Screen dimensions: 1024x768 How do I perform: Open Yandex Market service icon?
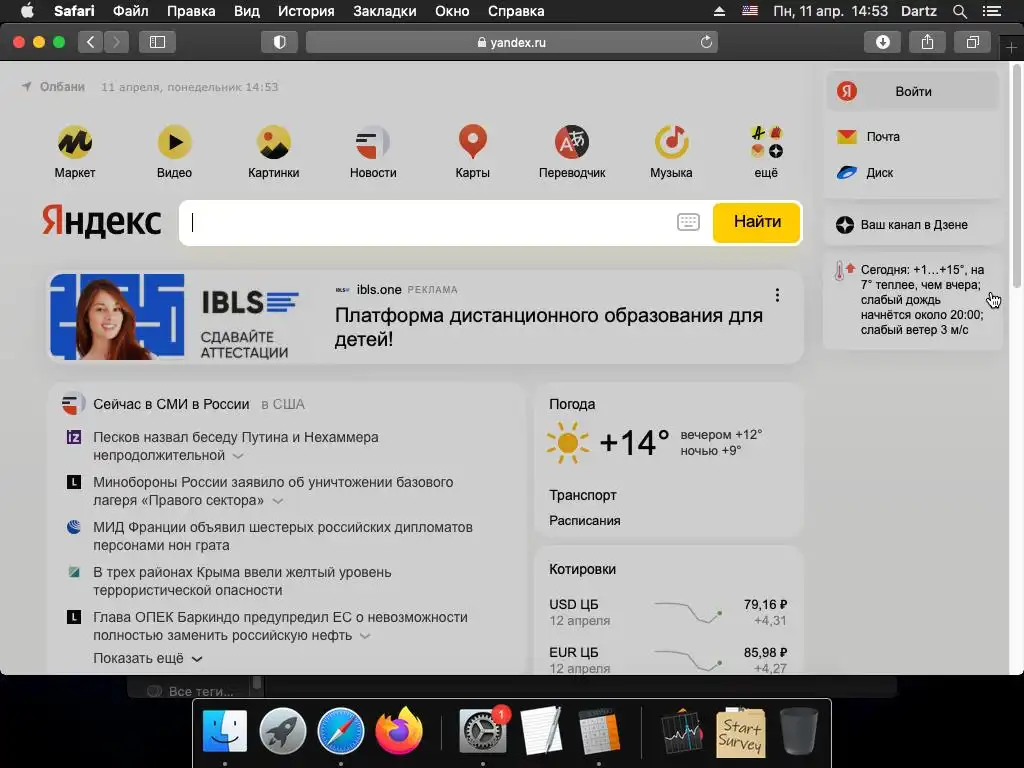tap(74, 142)
